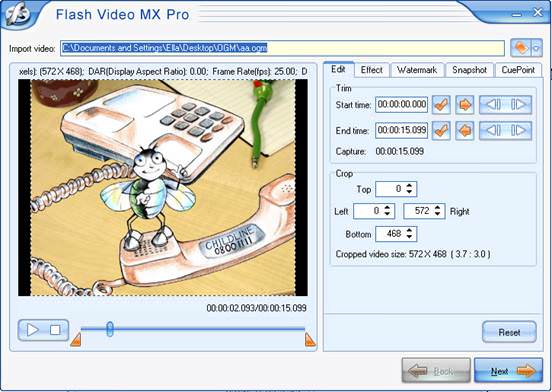
Task: Decrease the crop Right value 572
Action: point(437,214)
